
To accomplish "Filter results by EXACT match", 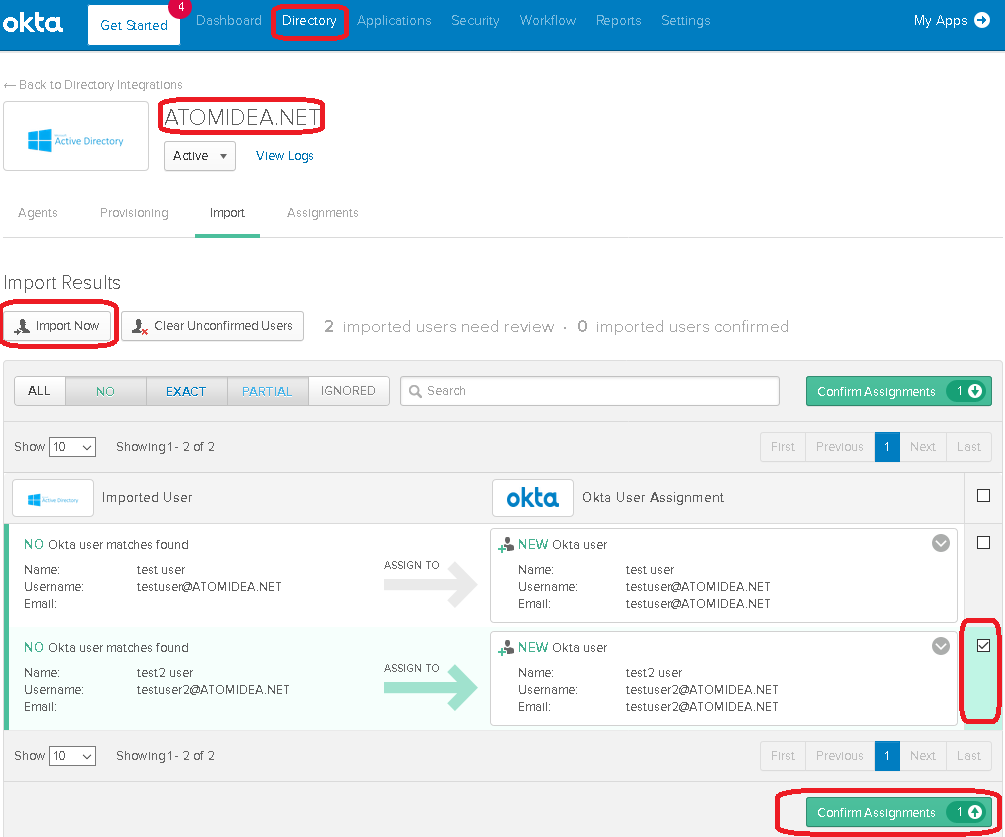I will coord(187,391).
